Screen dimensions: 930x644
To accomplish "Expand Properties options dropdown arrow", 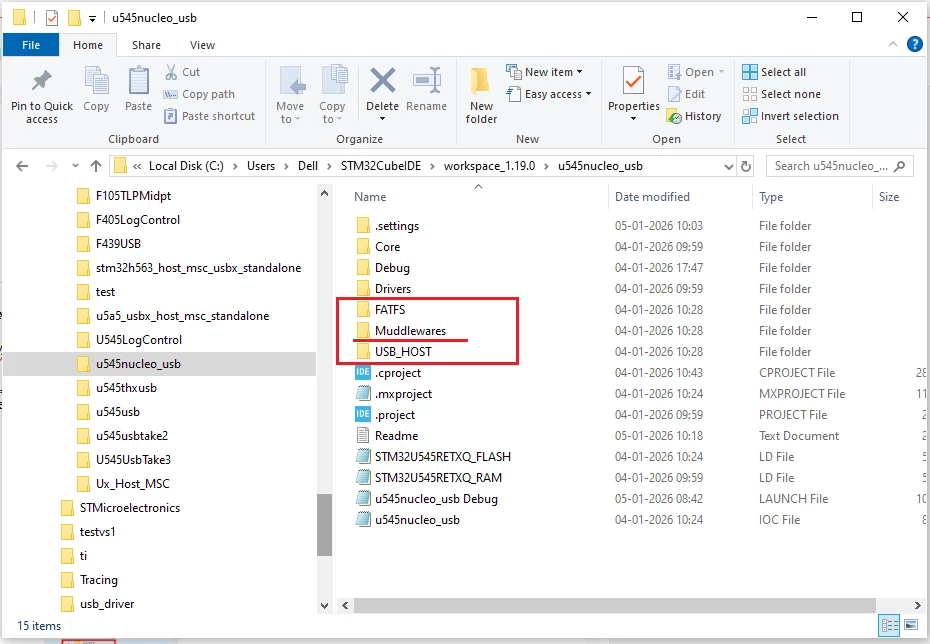I will point(633,119).
